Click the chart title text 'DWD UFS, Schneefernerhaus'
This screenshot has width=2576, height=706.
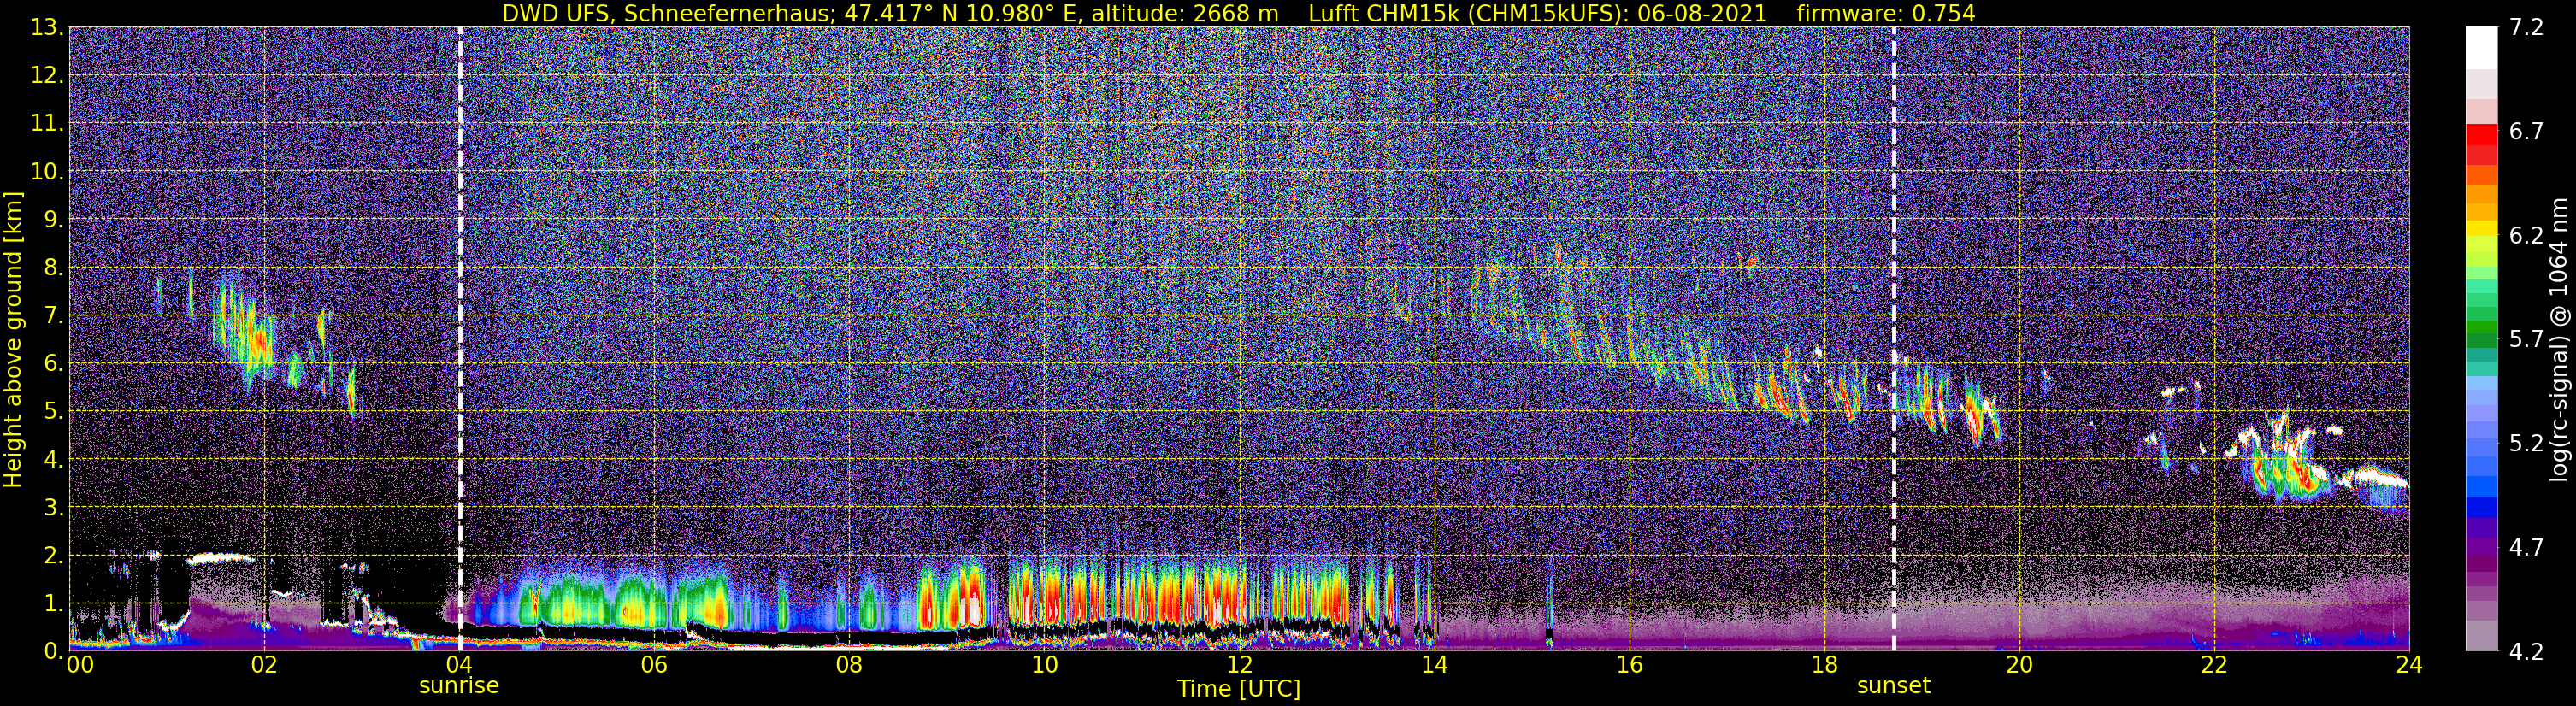pyautogui.click(x=668, y=13)
